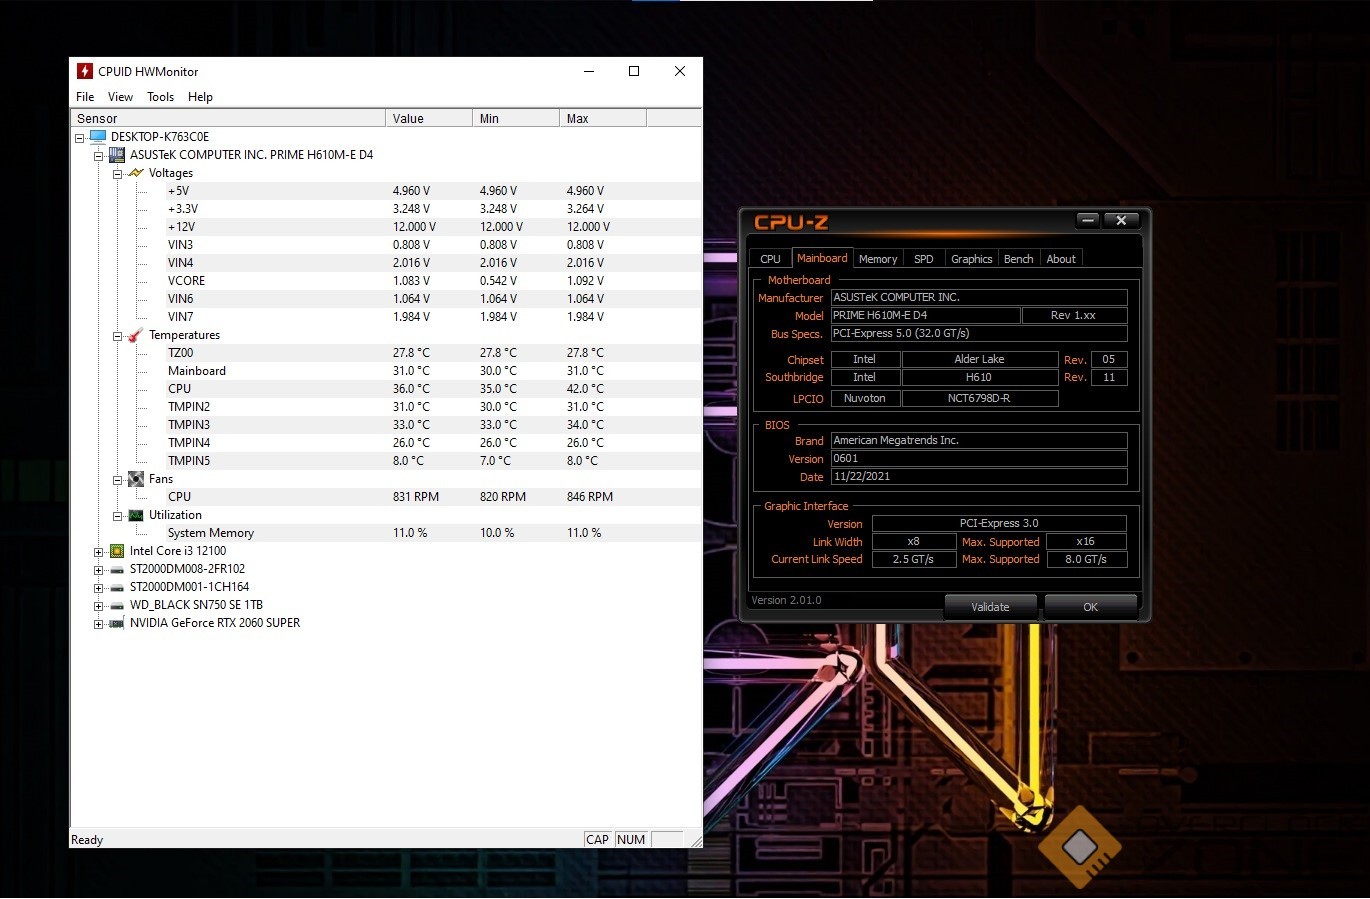This screenshot has height=899, width=1370.
Task: Click the Bus Specs PCI-Express 5.0 field
Action: tap(979, 334)
